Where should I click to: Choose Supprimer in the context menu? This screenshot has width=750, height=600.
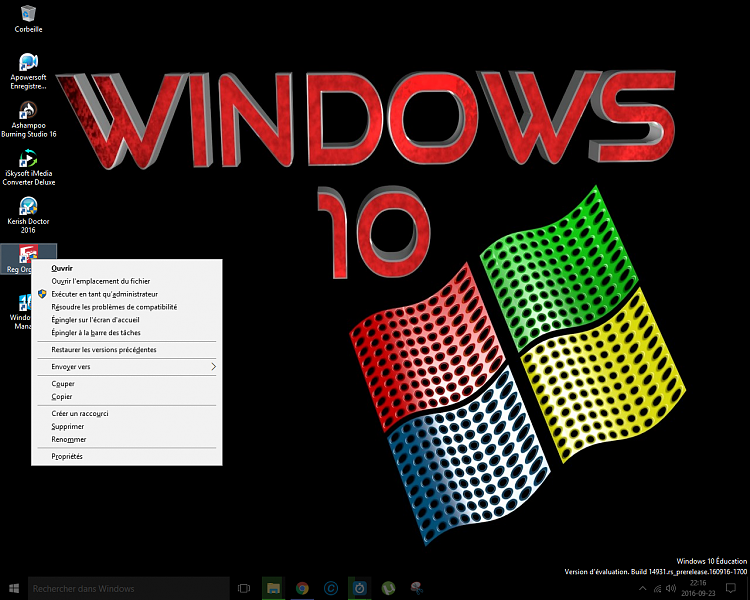[x=127, y=426]
